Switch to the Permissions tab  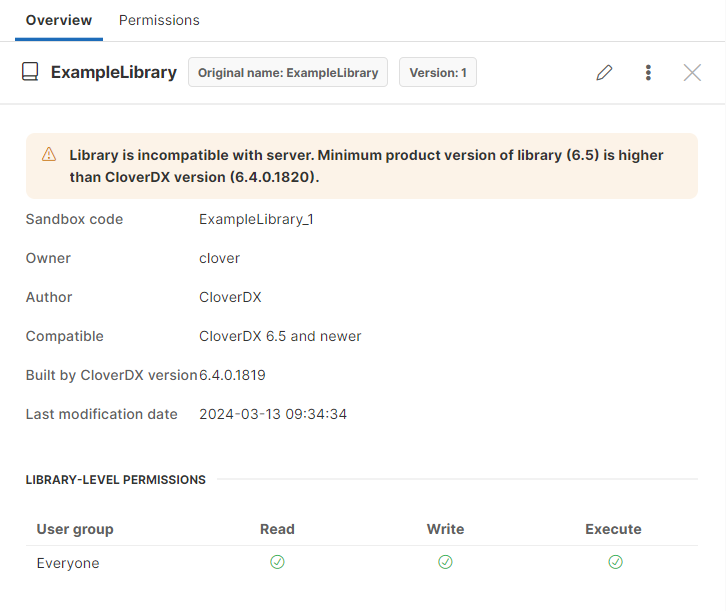[x=159, y=20]
